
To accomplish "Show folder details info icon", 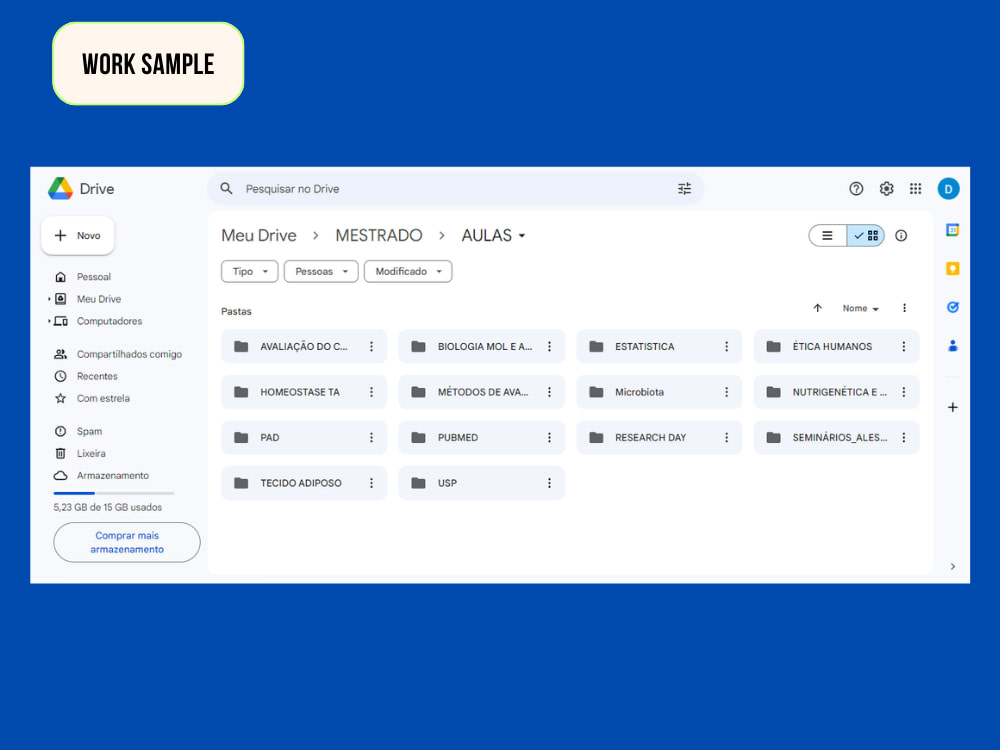I will 901,236.
